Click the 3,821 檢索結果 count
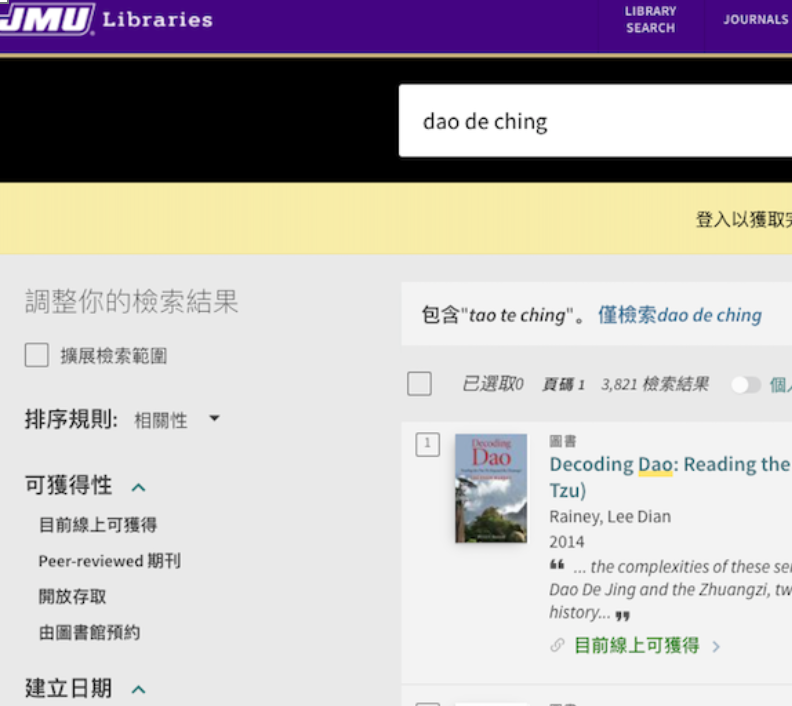This screenshot has height=706, width=792. (x=655, y=384)
